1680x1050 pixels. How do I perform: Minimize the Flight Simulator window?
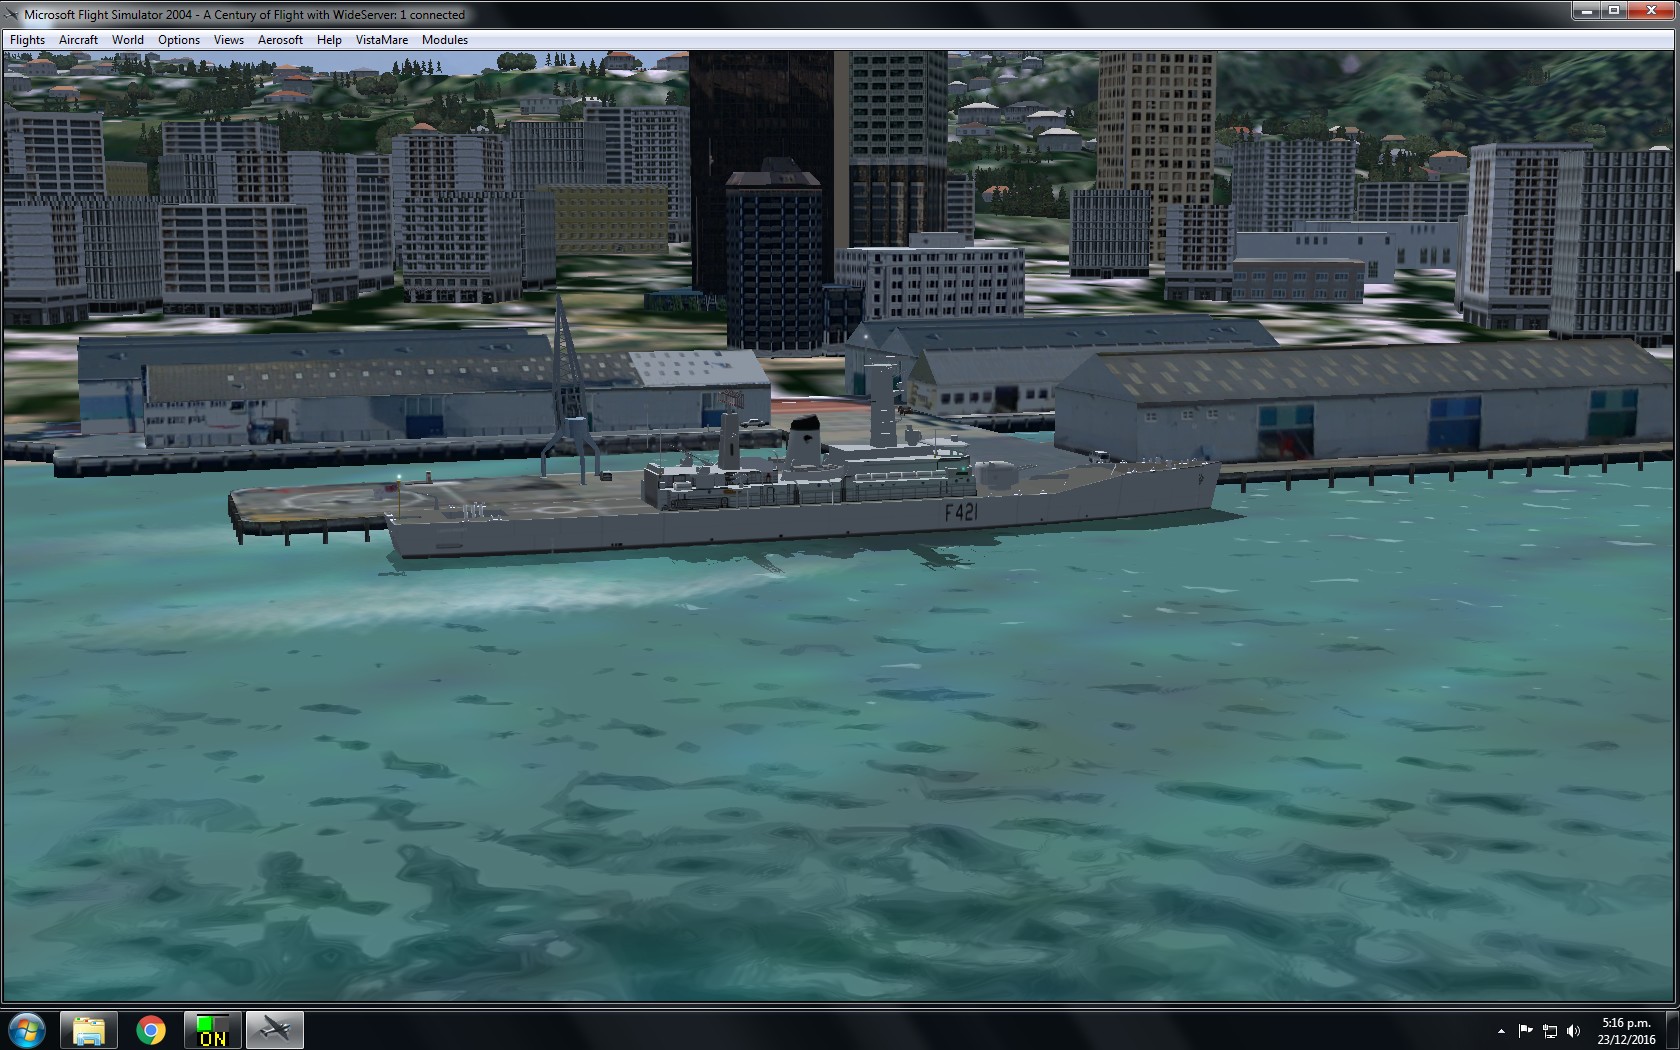pyautogui.click(x=1585, y=11)
